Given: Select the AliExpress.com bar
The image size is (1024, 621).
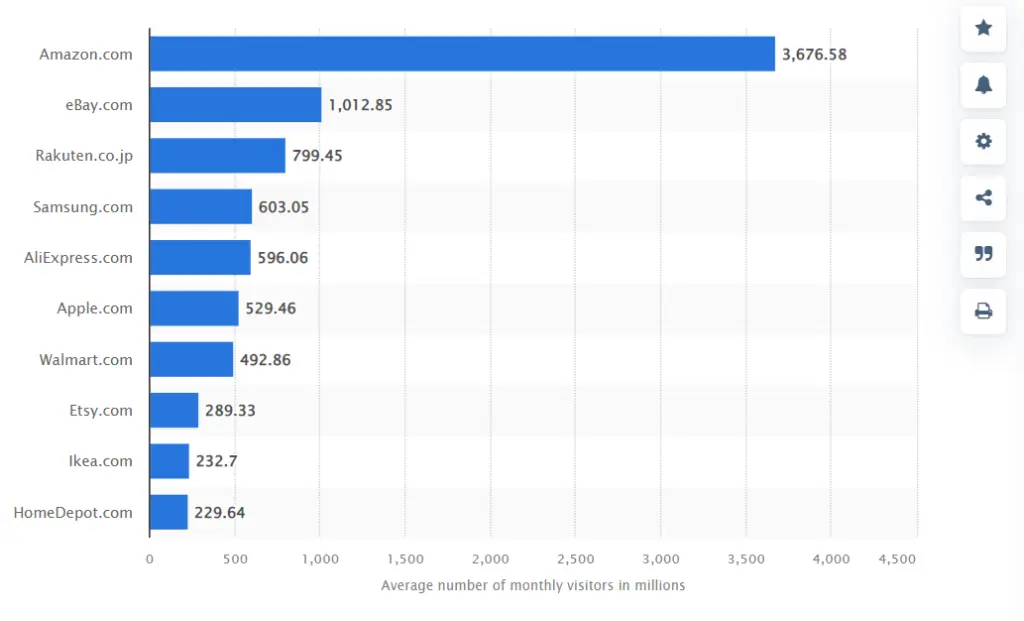Looking at the screenshot, I should click(x=200, y=258).
